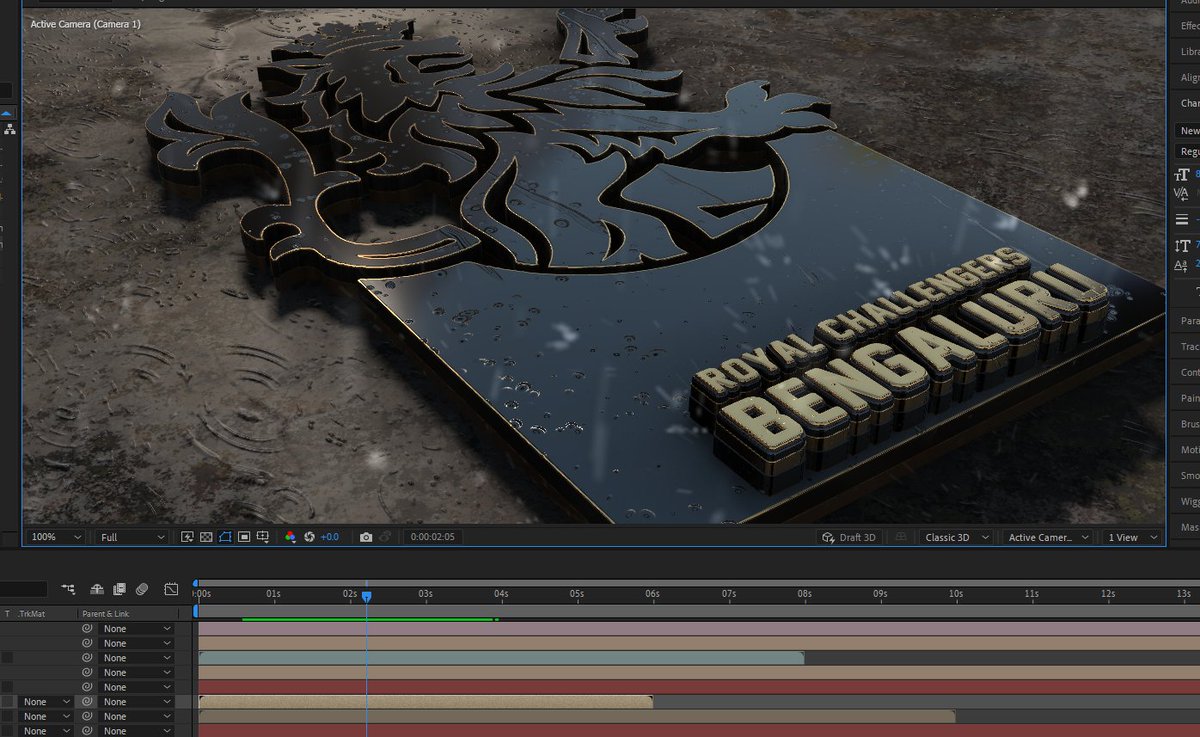Screen dimensions: 1200x737
Task: Click the +0.0 exposure value
Action: click(329, 537)
